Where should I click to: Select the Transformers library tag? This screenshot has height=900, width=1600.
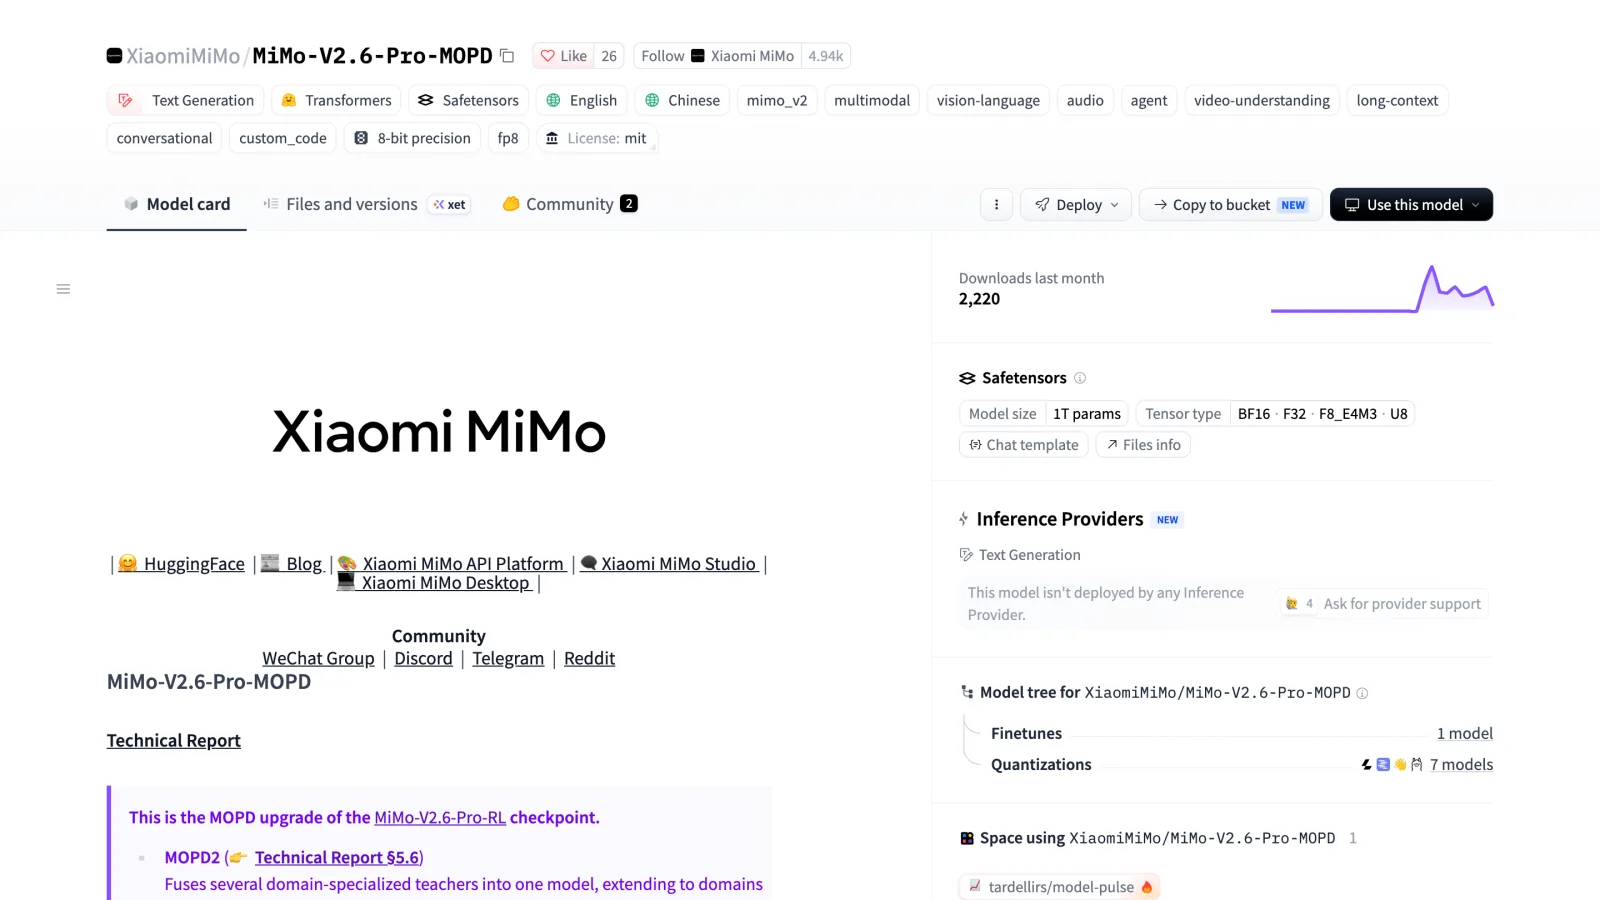tap(336, 100)
